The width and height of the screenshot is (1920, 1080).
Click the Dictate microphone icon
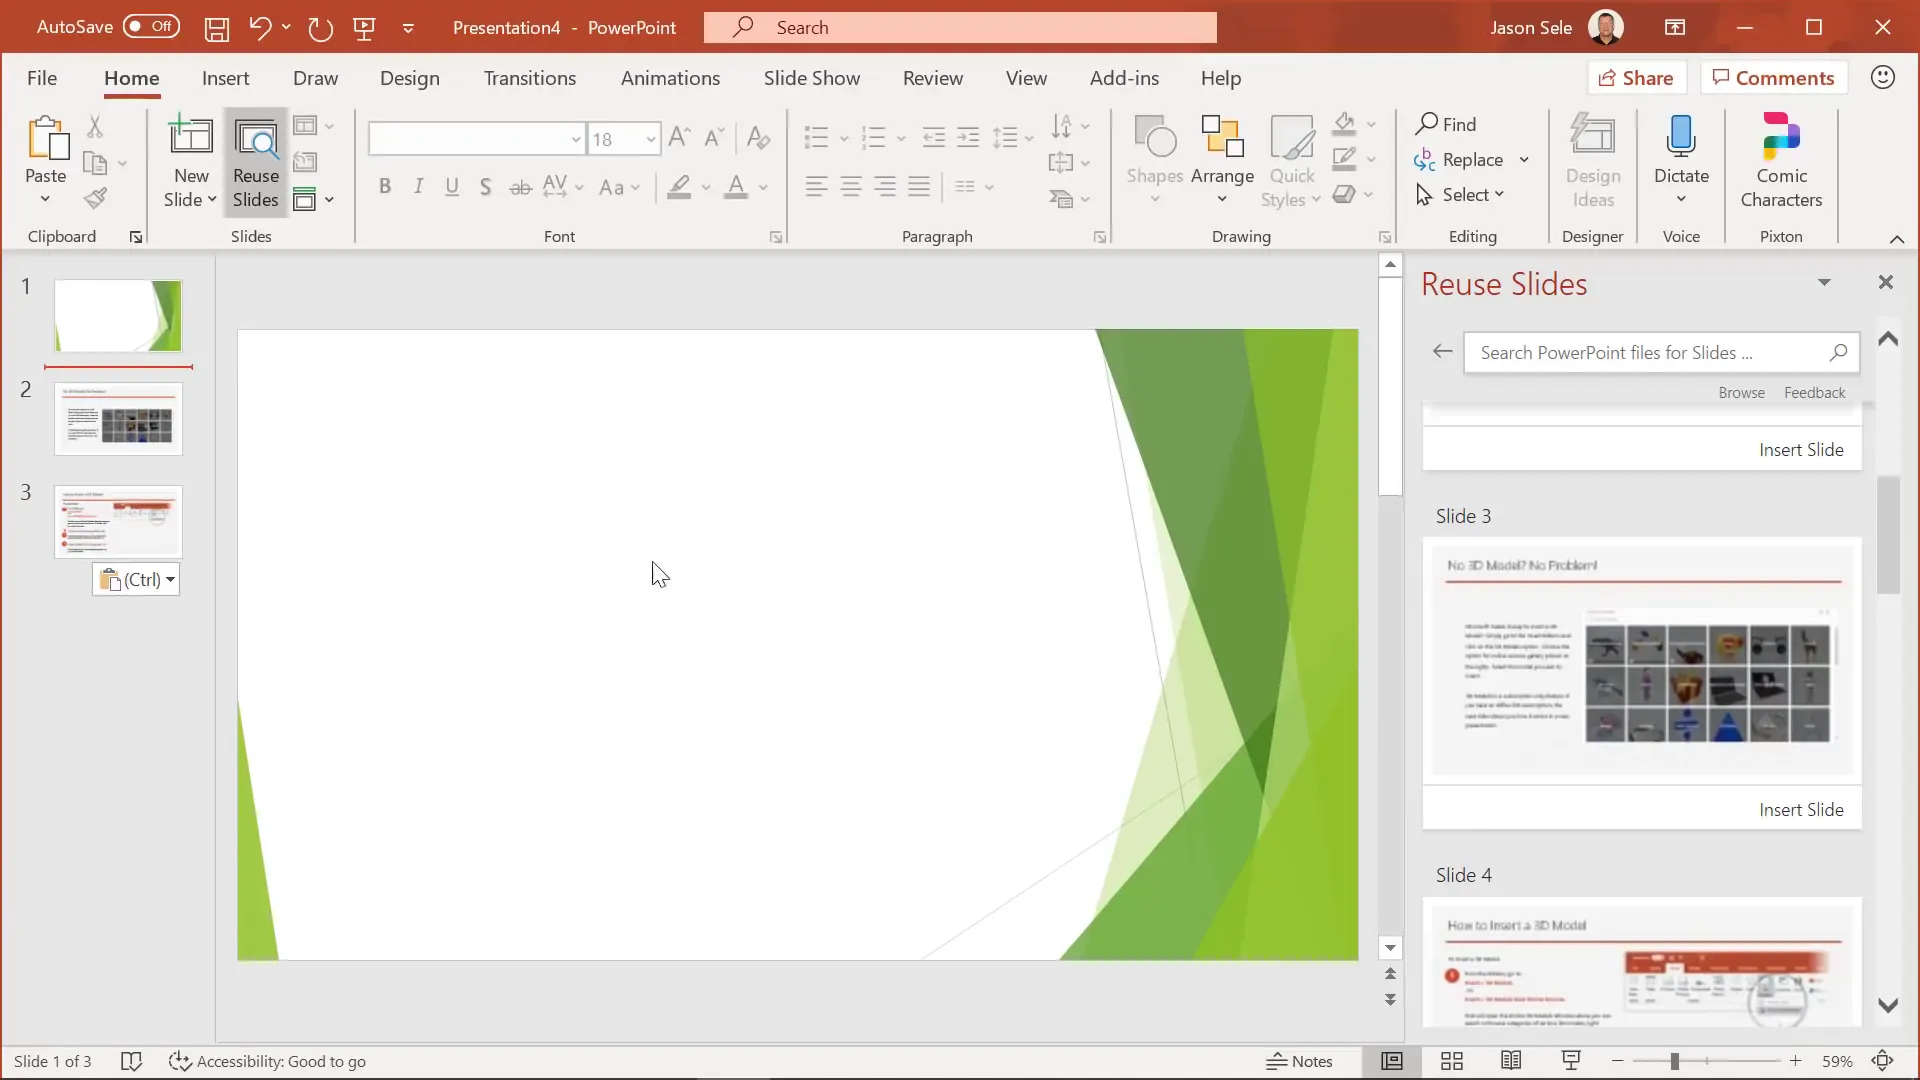pyautogui.click(x=1681, y=138)
